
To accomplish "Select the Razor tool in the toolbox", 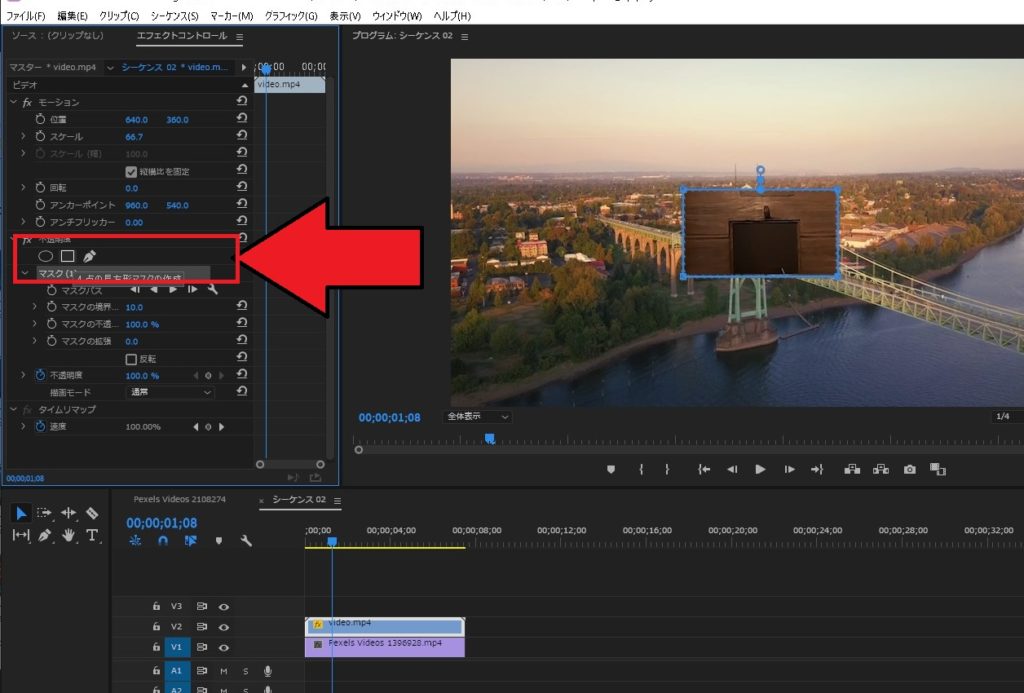I will coord(92,513).
